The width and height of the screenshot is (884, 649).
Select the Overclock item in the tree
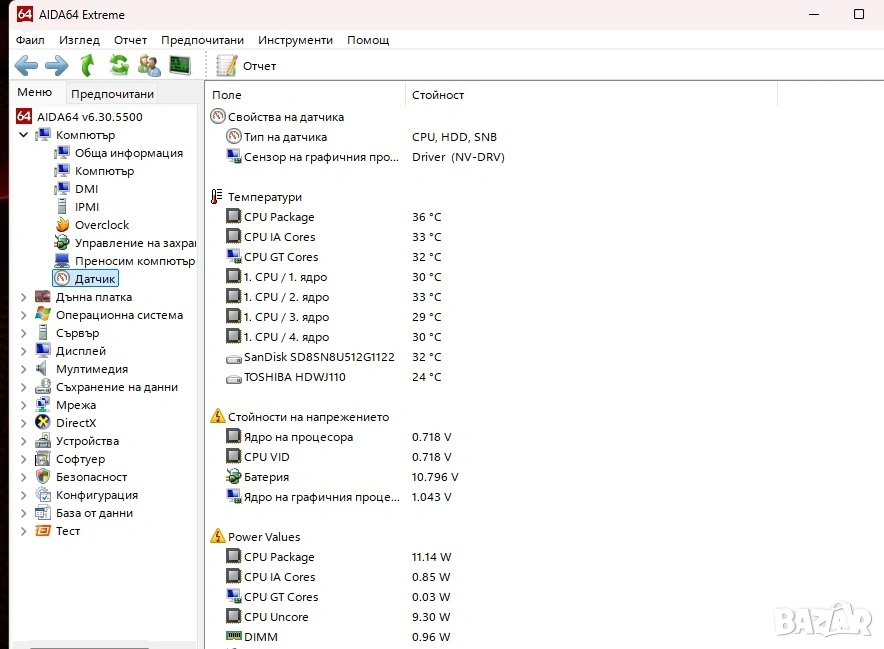[101, 225]
